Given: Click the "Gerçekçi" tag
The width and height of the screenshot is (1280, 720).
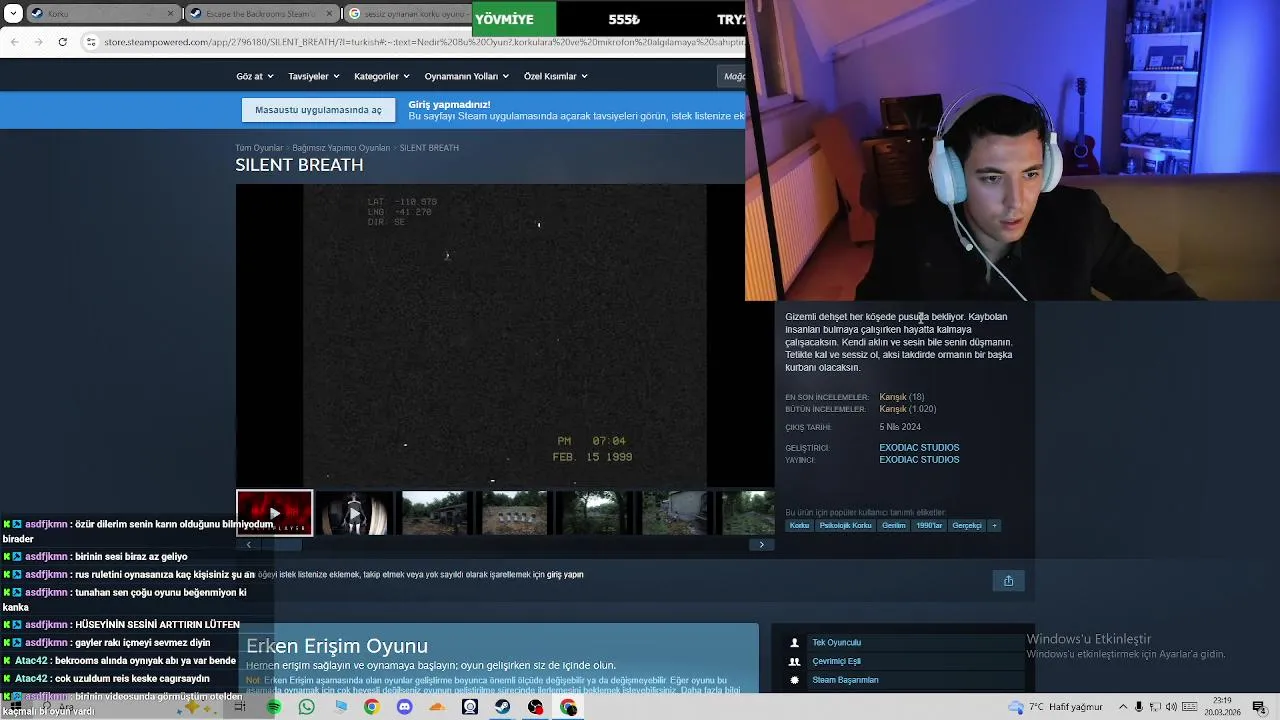Looking at the screenshot, I should pos(967,525).
